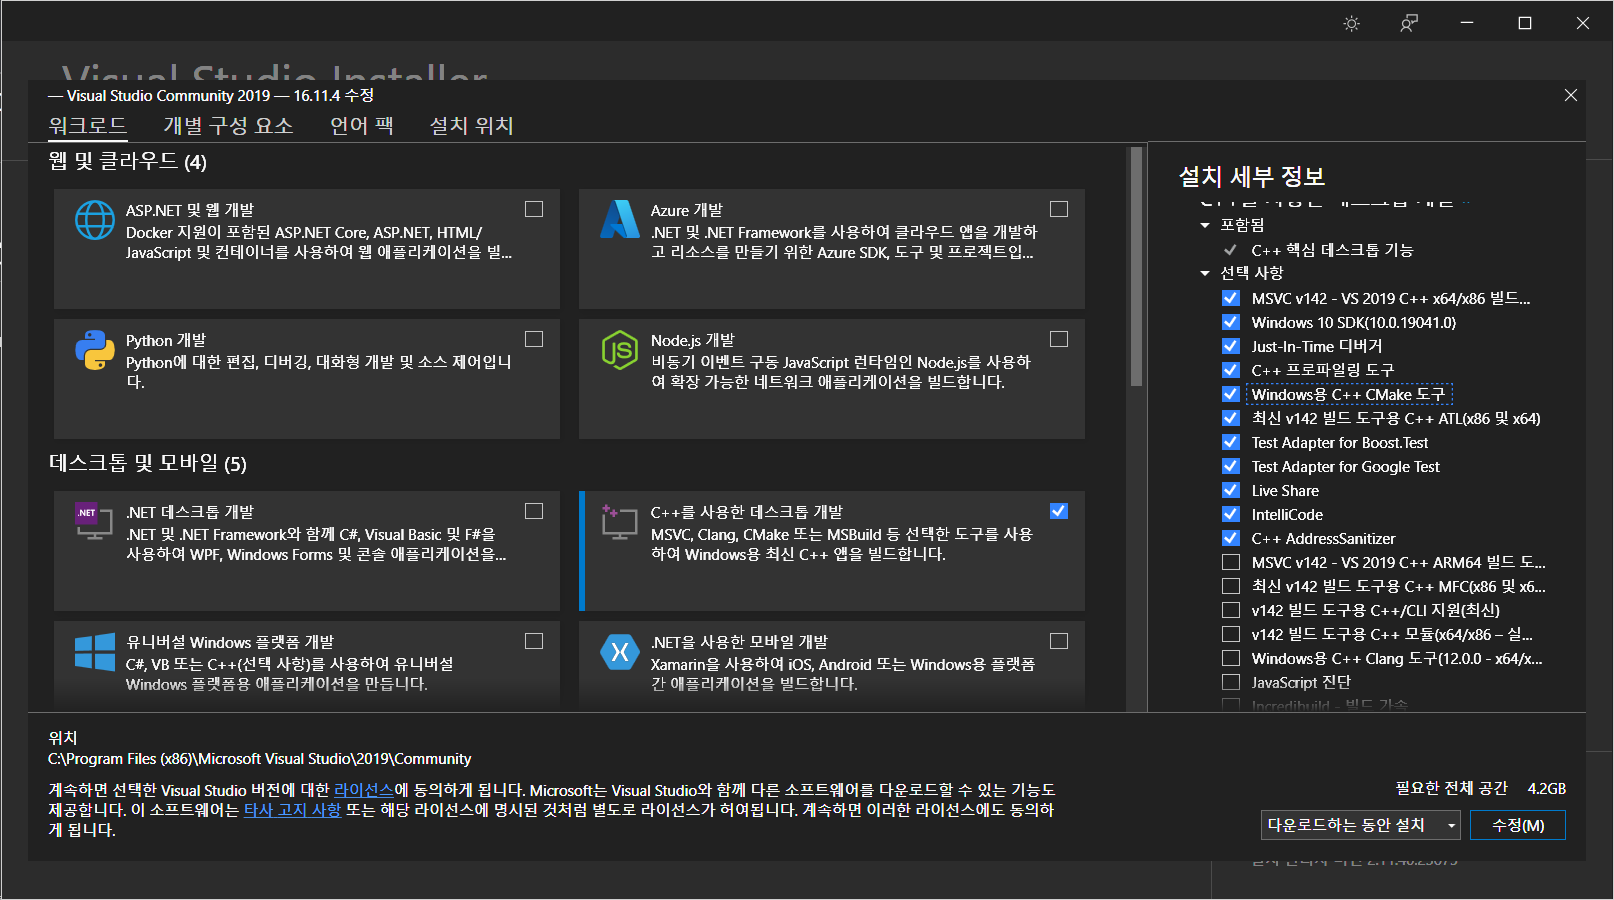Click the Node.js workload logo icon
Screen dimensions: 1614x900
tap(620, 350)
